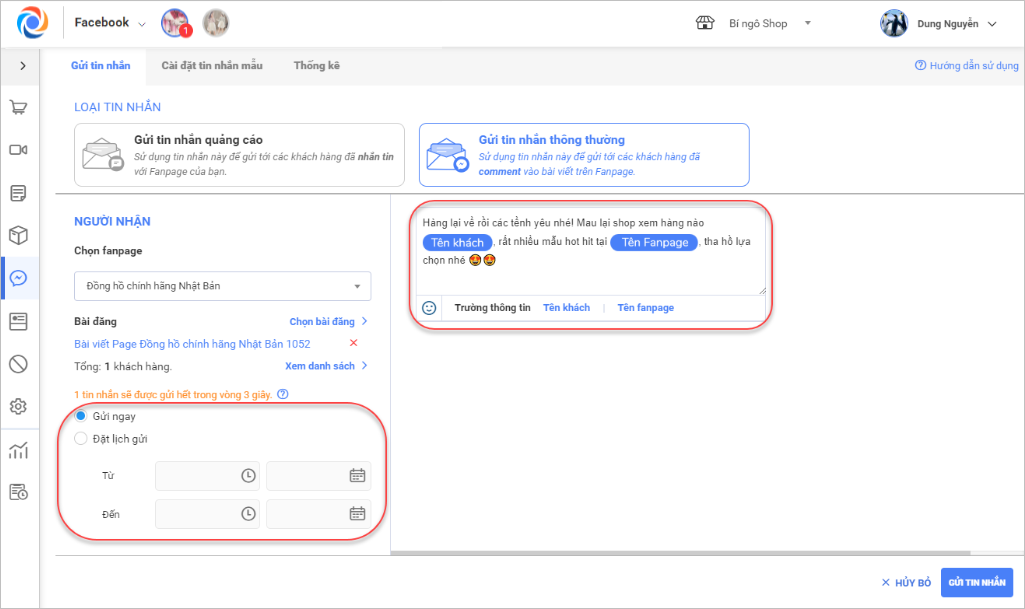
Task: Click the Đến date input field
Action: click(318, 514)
